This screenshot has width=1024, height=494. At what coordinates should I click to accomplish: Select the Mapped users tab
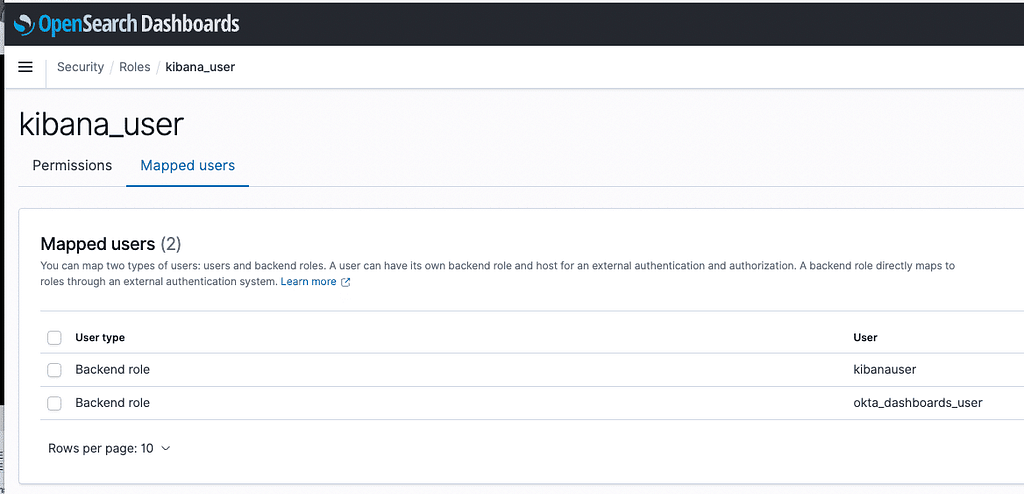[187, 165]
